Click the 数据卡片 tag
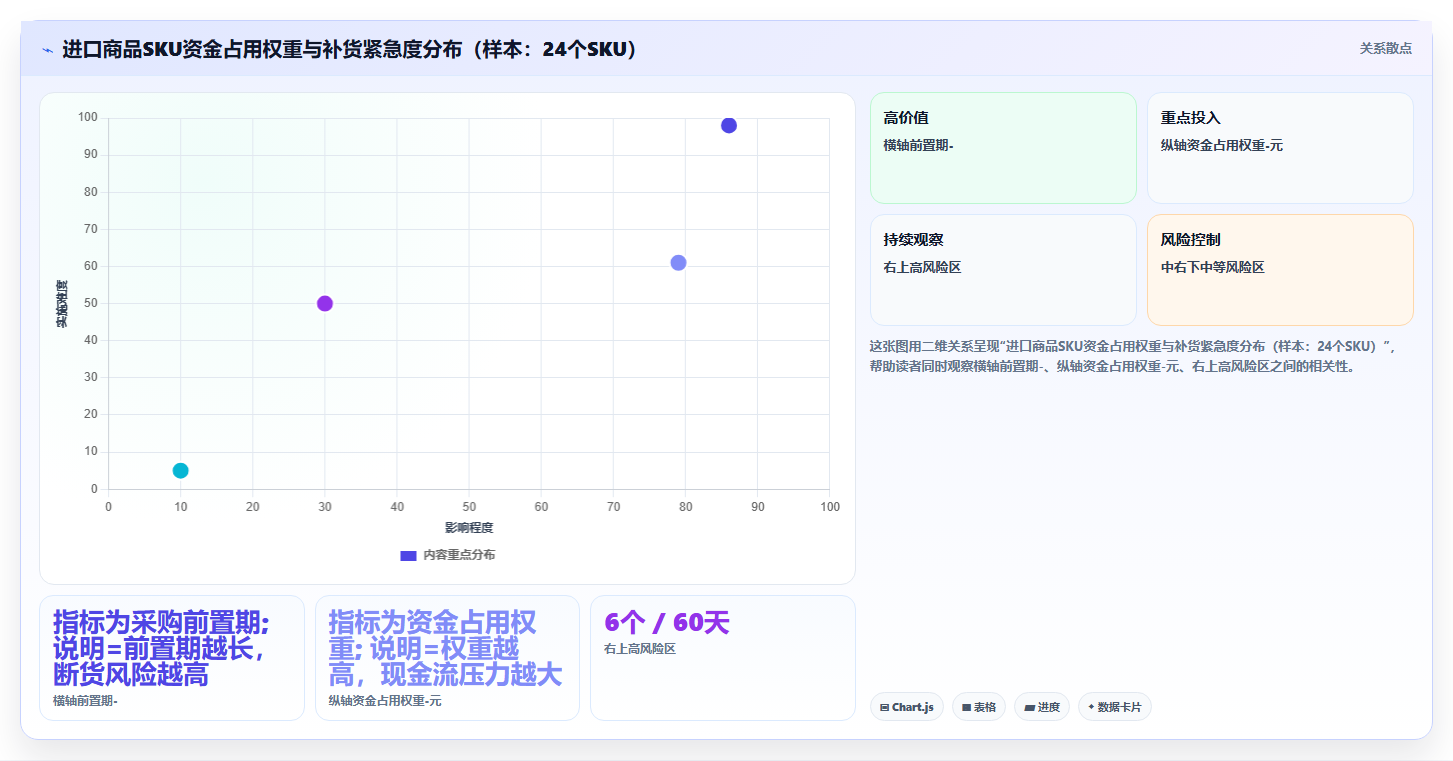 pyautogui.click(x=1115, y=707)
